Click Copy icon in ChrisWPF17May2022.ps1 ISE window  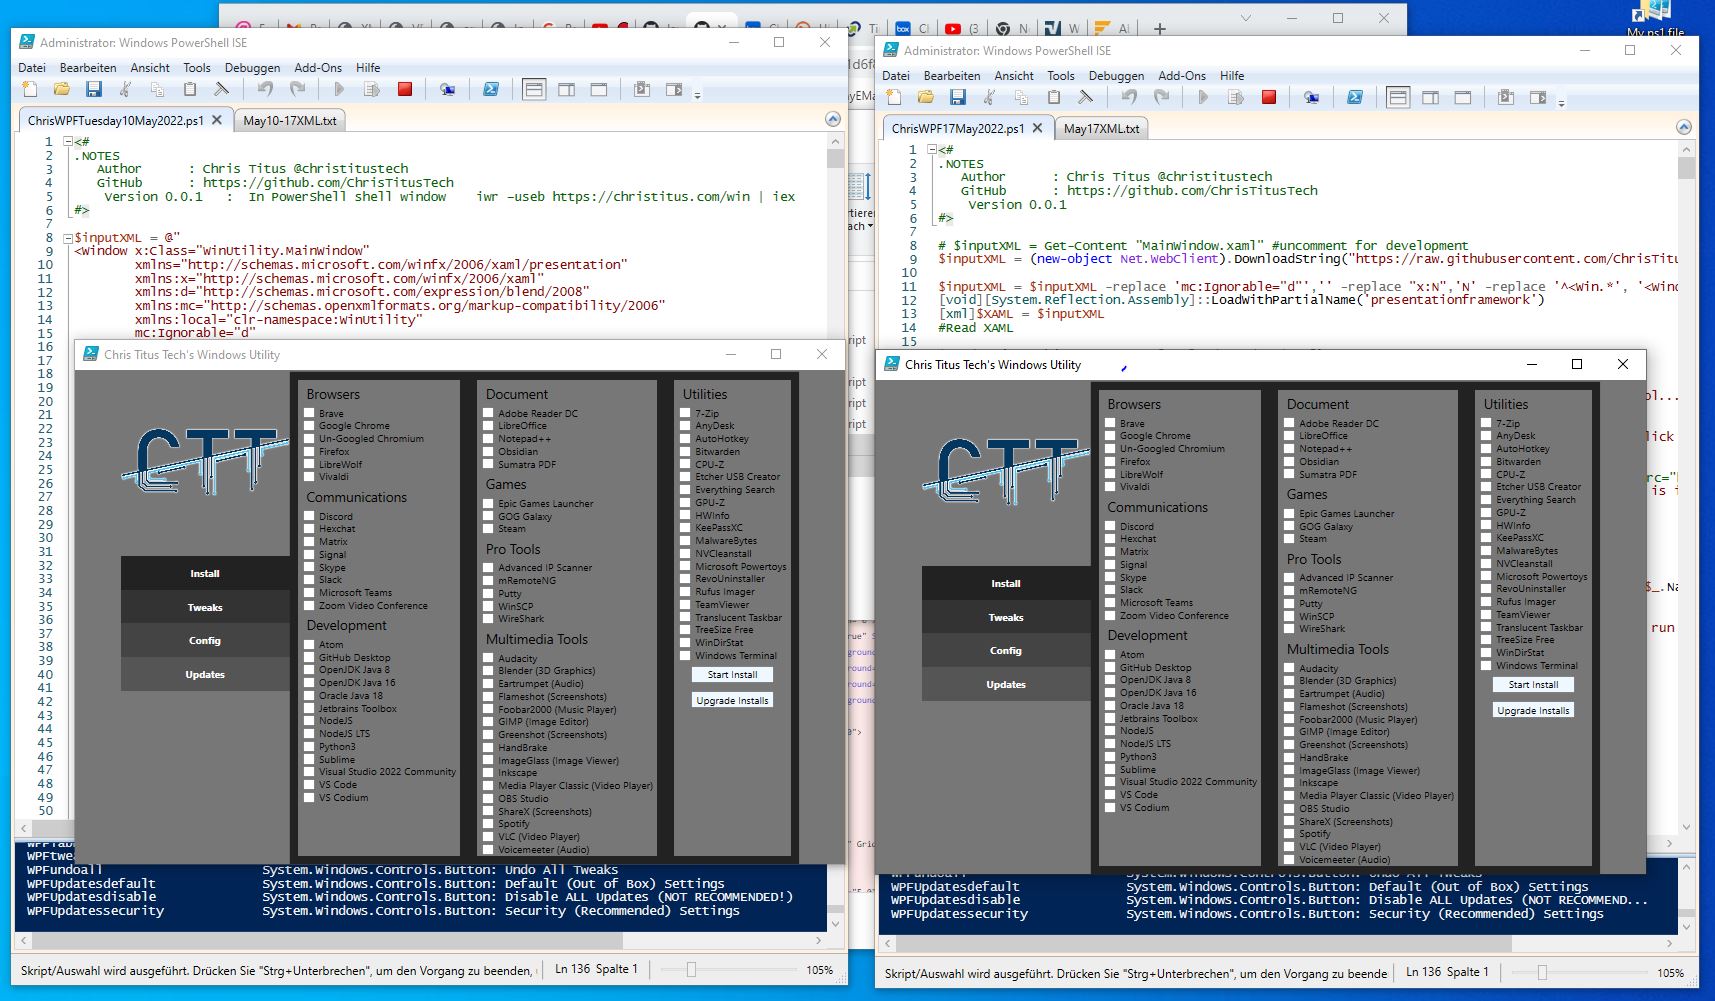[1022, 98]
